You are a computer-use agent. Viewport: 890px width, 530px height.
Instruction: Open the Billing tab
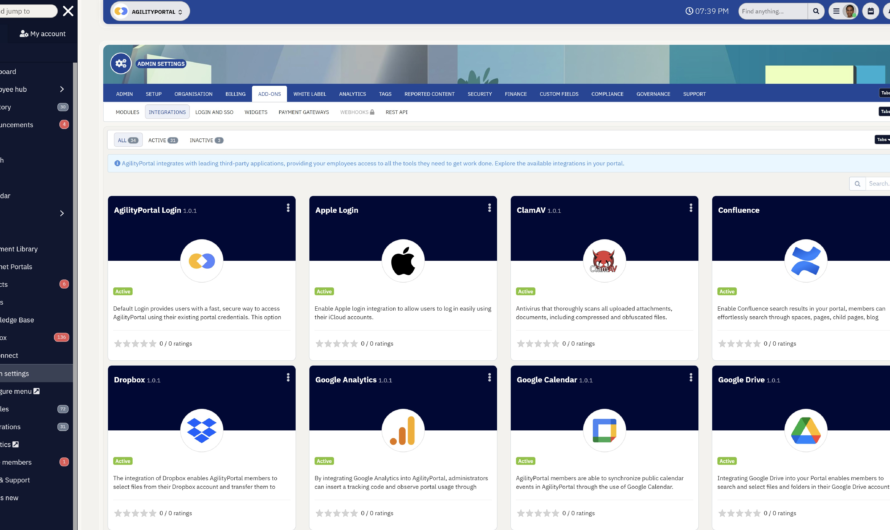(236, 94)
